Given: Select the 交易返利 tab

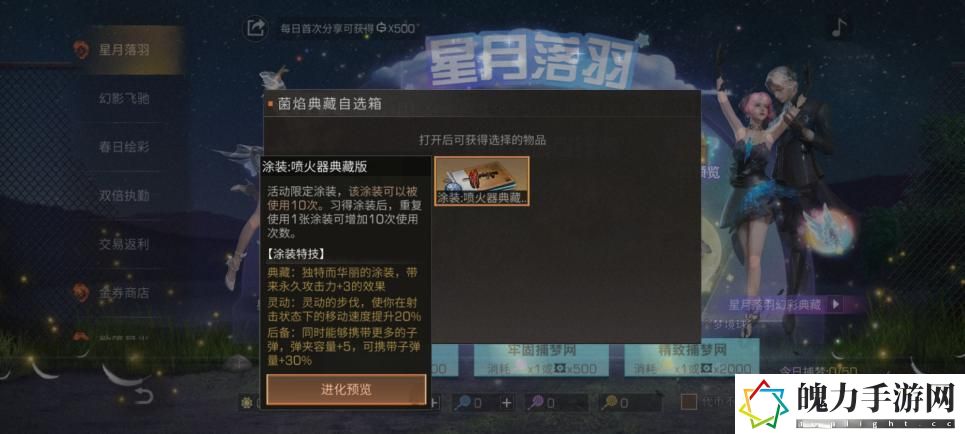Looking at the screenshot, I should tap(124, 244).
